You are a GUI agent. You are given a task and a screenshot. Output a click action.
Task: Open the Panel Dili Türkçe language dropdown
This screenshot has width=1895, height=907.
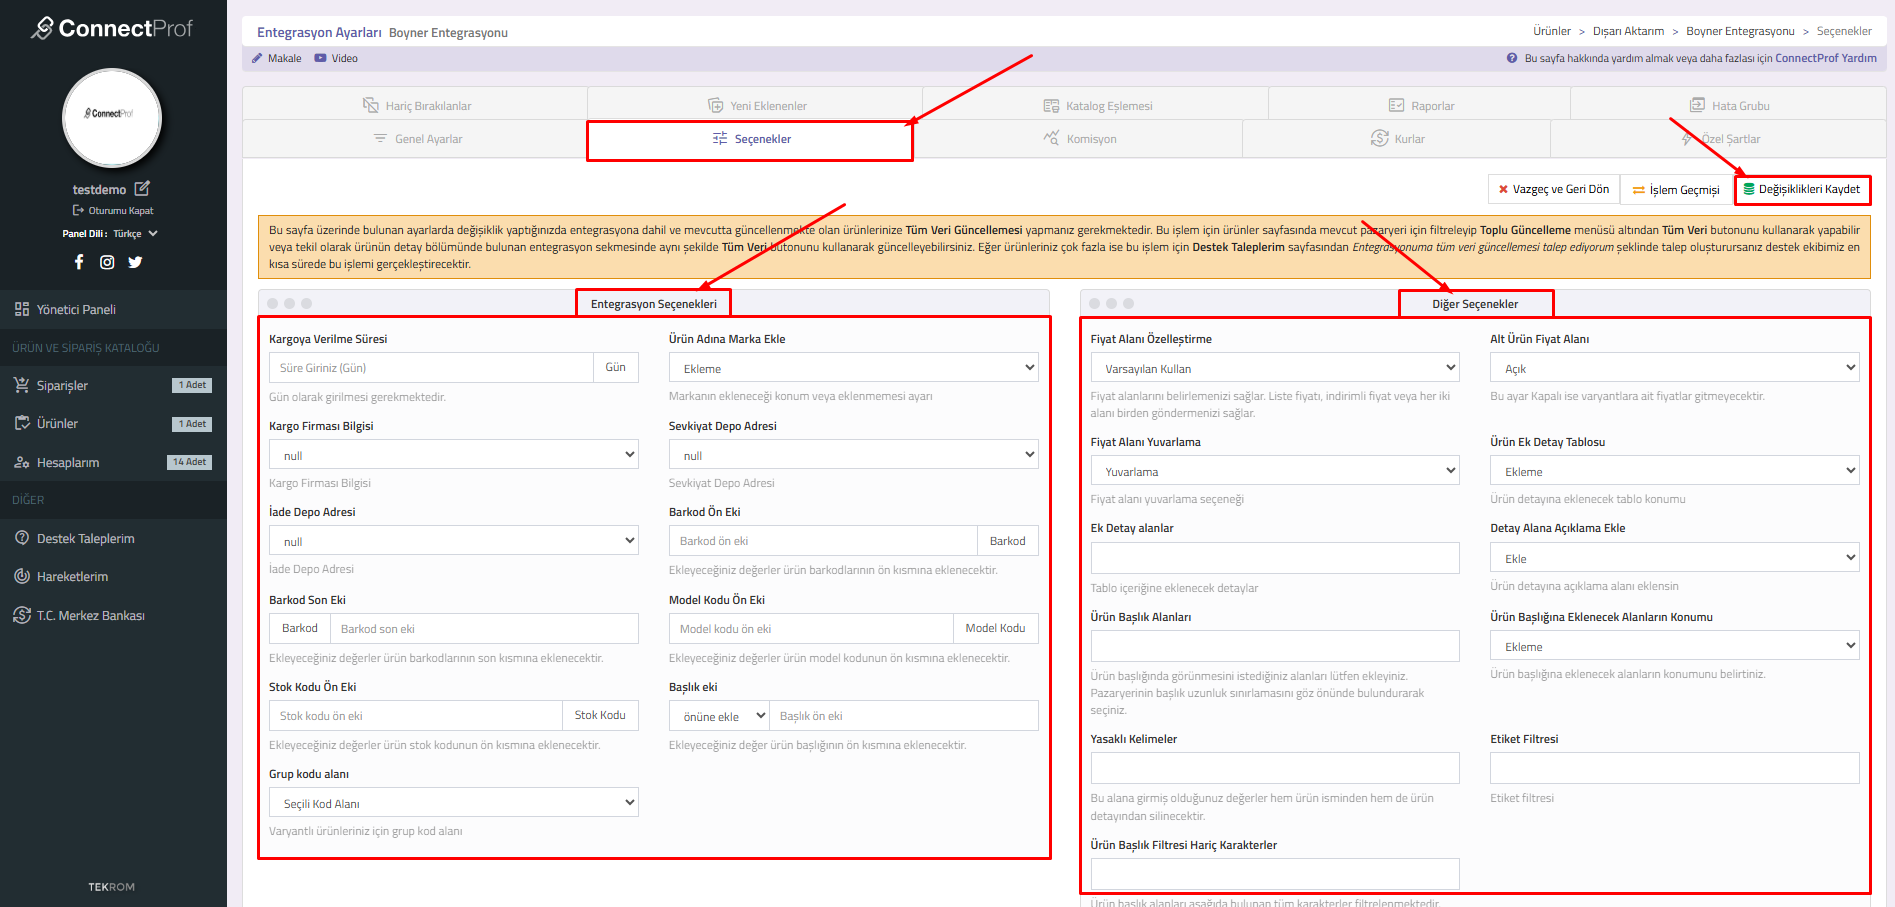[x=135, y=233]
